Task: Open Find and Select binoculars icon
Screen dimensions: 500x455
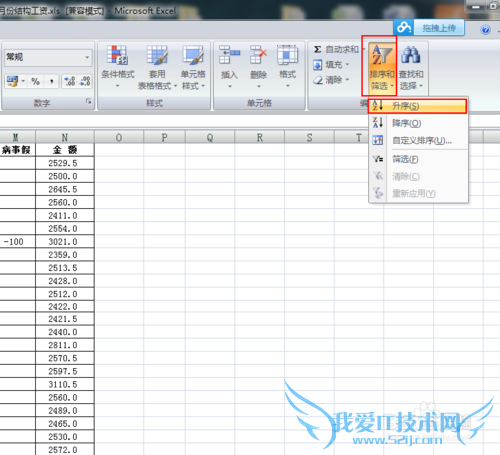Action: coord(411,55)
